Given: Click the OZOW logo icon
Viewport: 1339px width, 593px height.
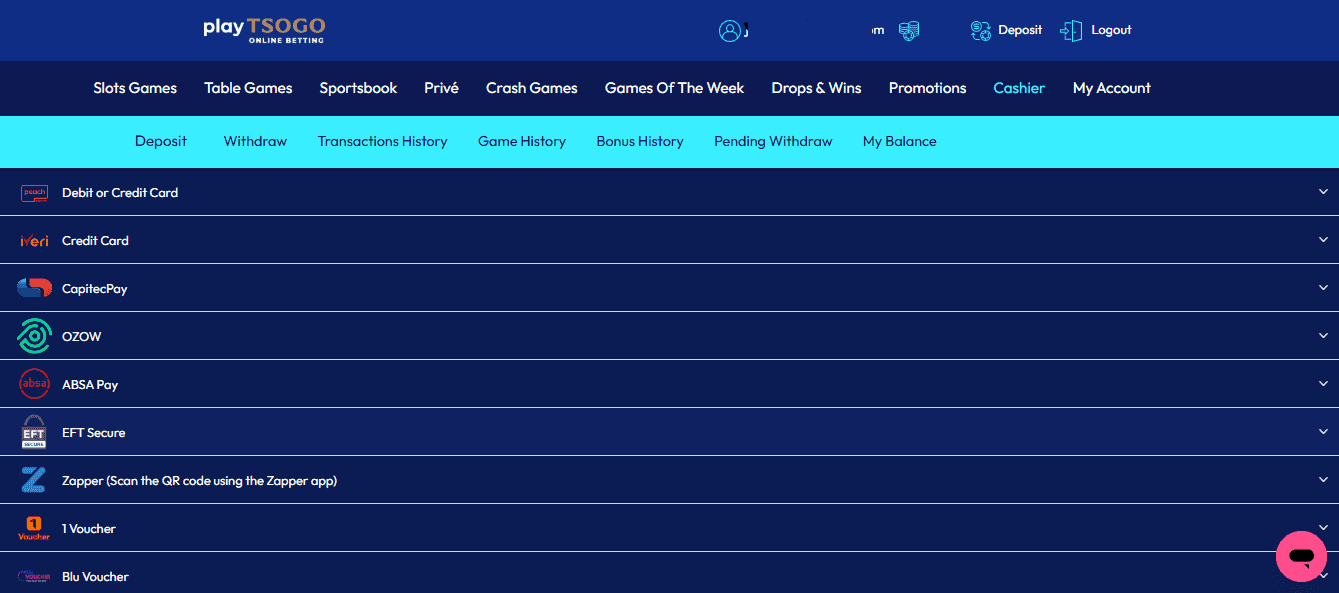Looking at the screenshot, I should pos(34,337).
